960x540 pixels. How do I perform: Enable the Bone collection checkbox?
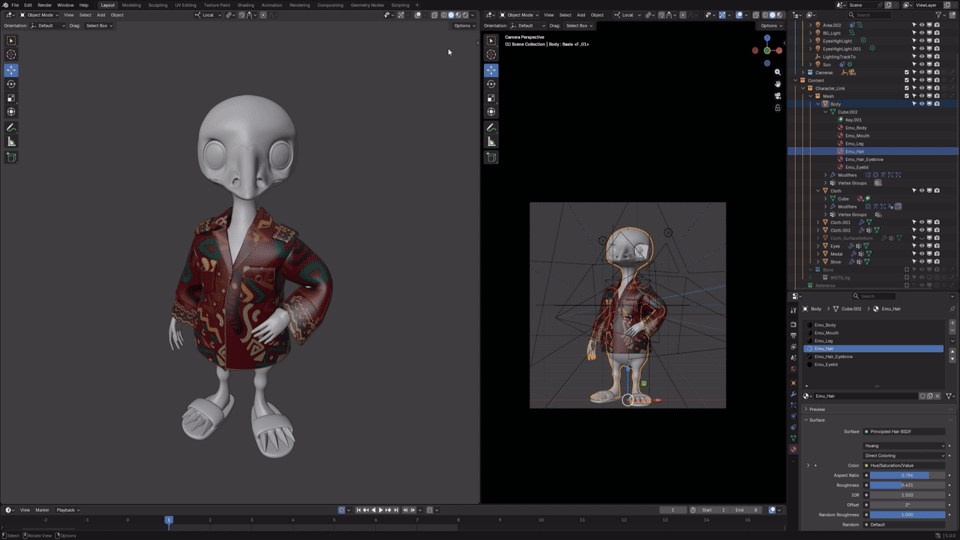(x=907, y=269)
